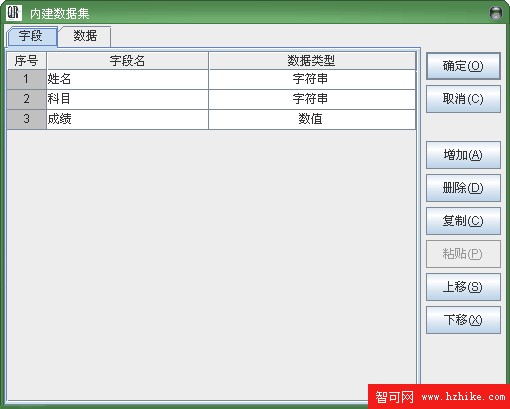
Task: Click the 字段名 column header
Action: (x=127, y=61)
